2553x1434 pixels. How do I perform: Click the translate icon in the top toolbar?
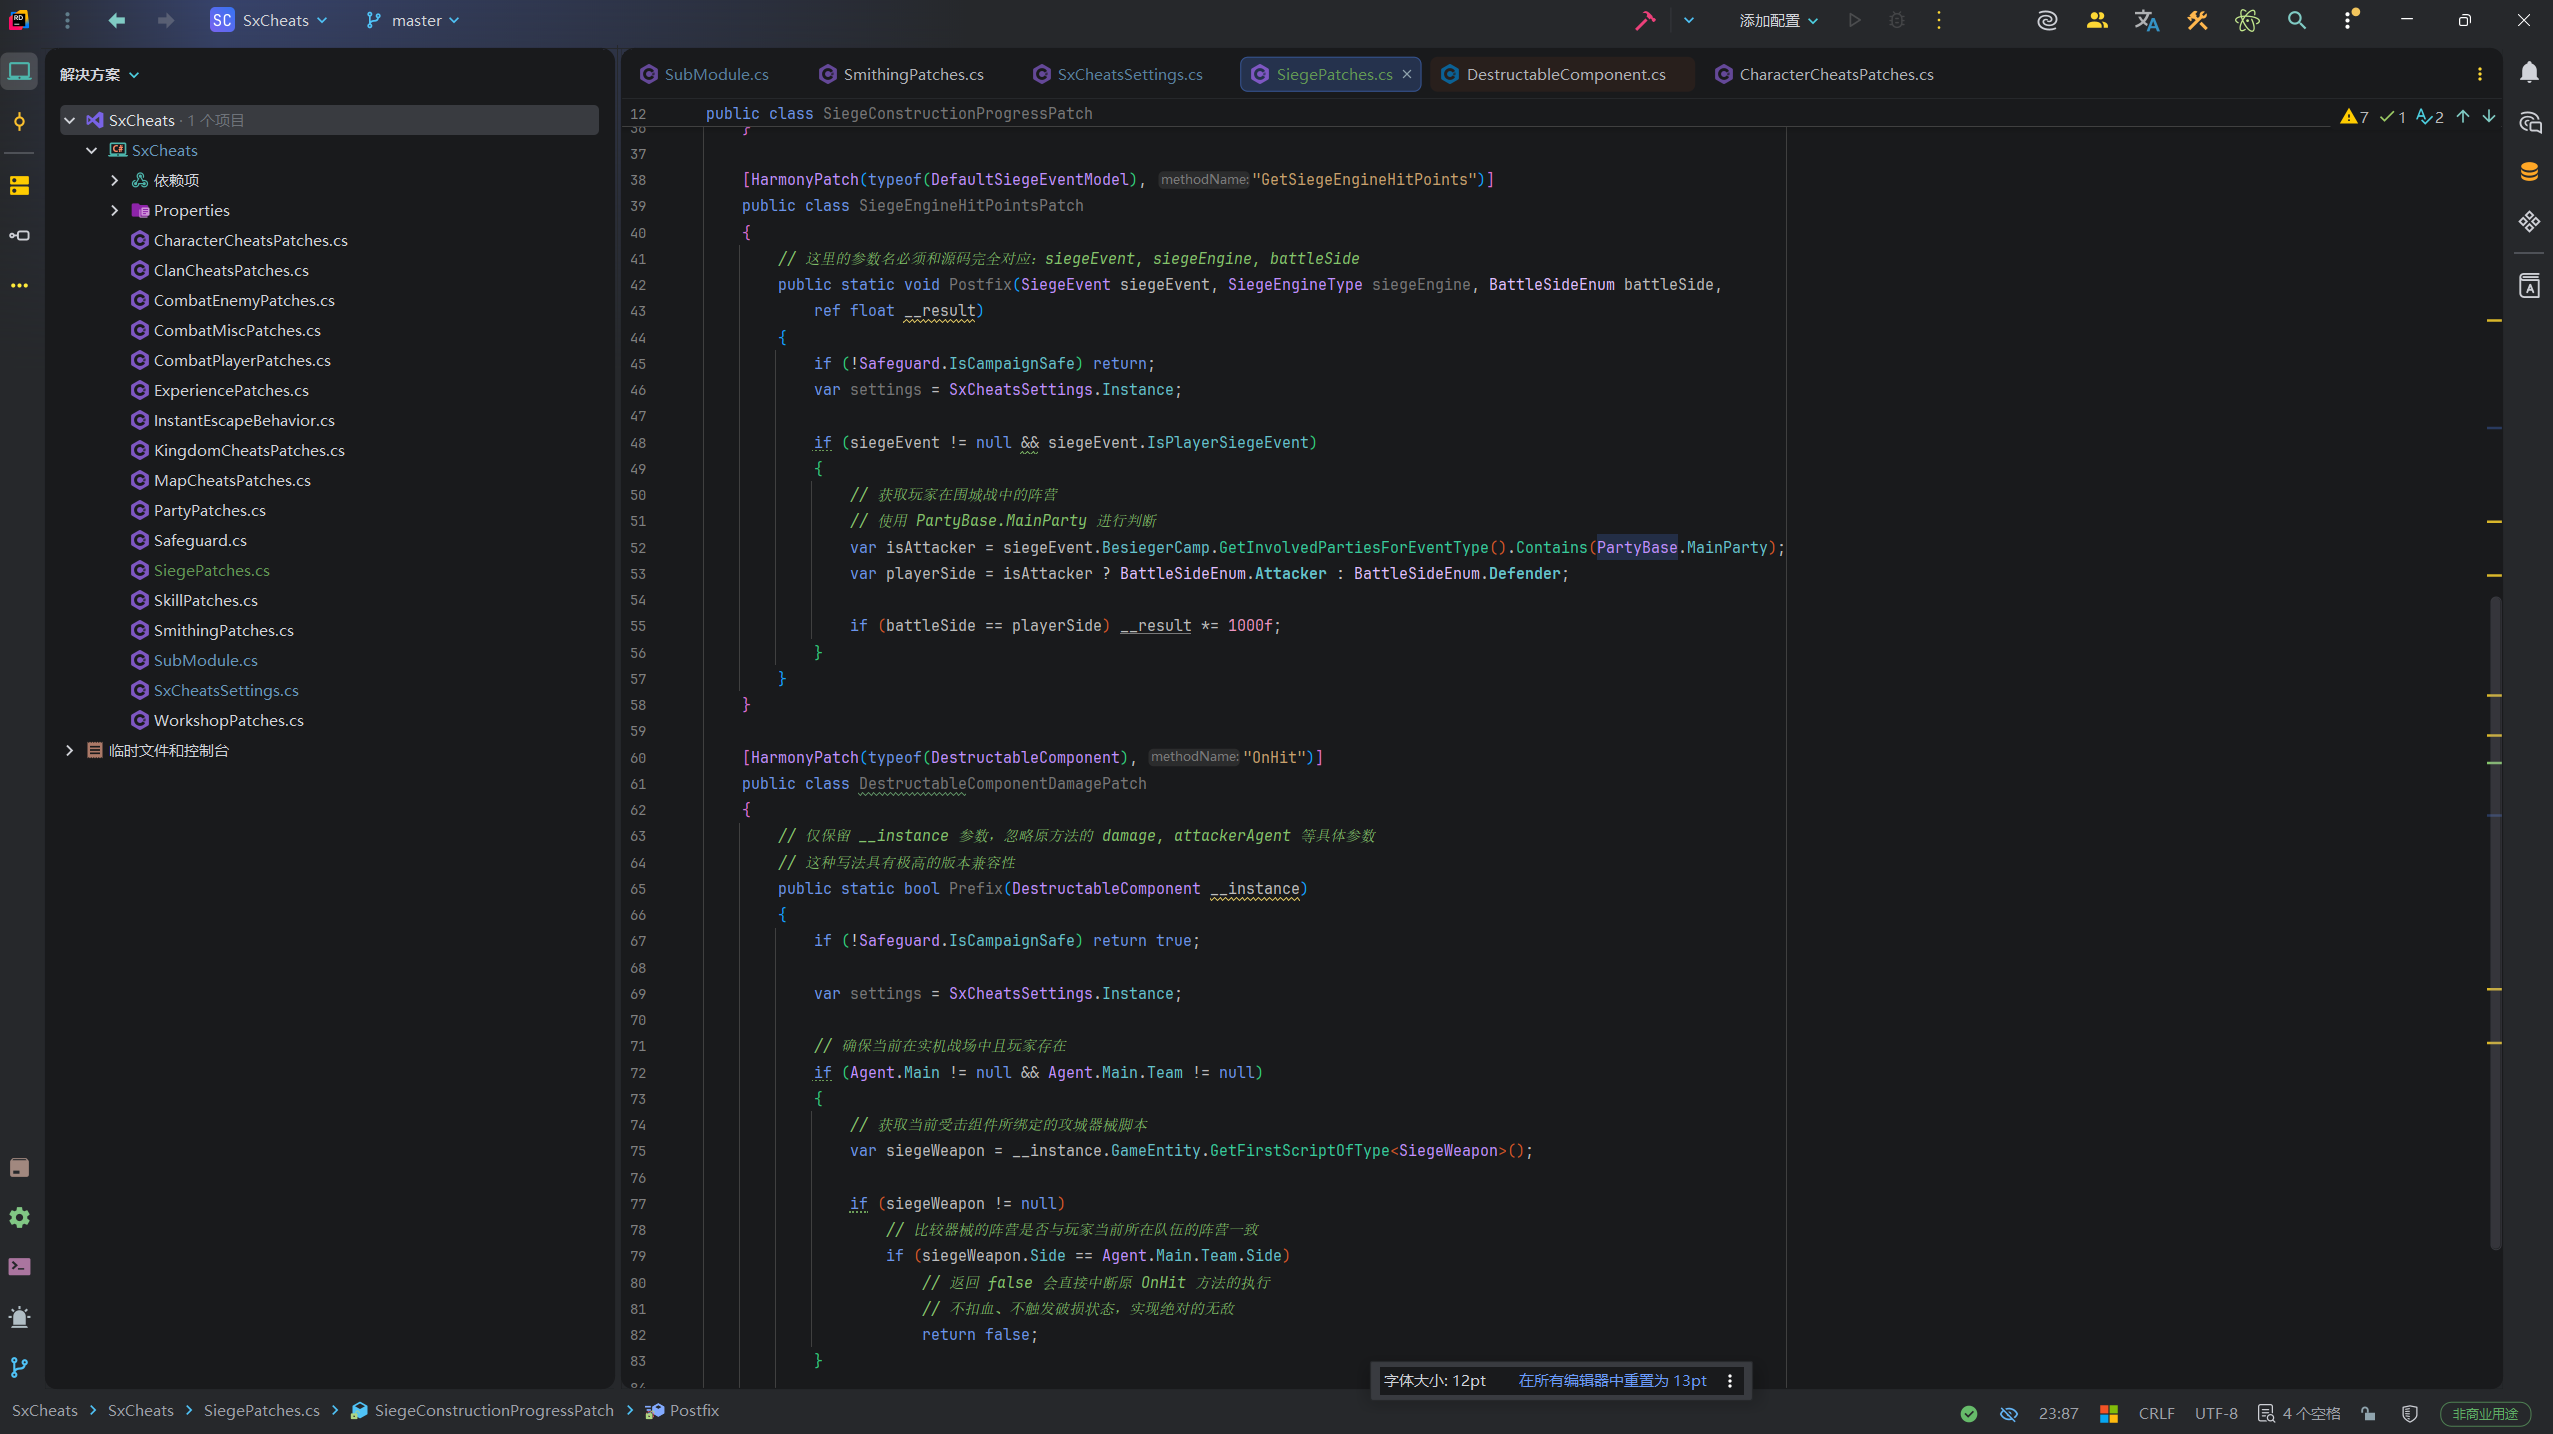[x=2147, y=20]
